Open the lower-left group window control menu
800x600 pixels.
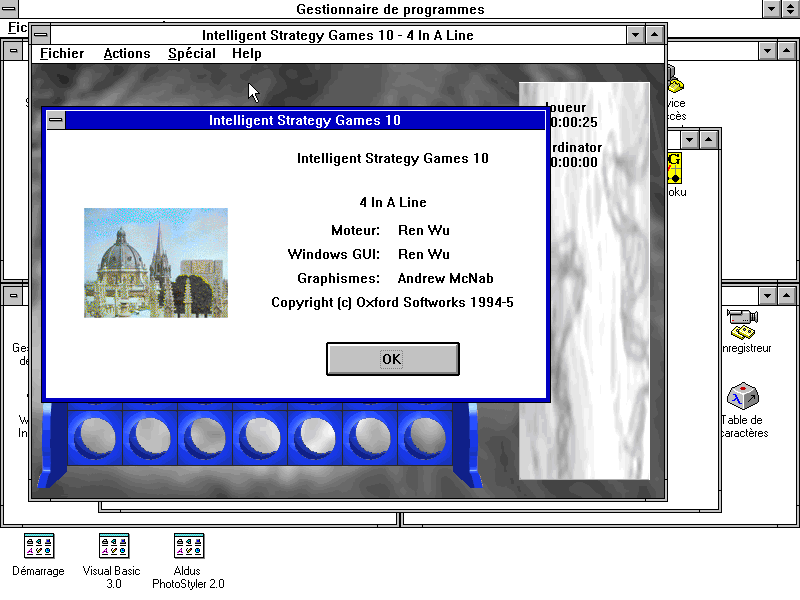click(13, 295)
